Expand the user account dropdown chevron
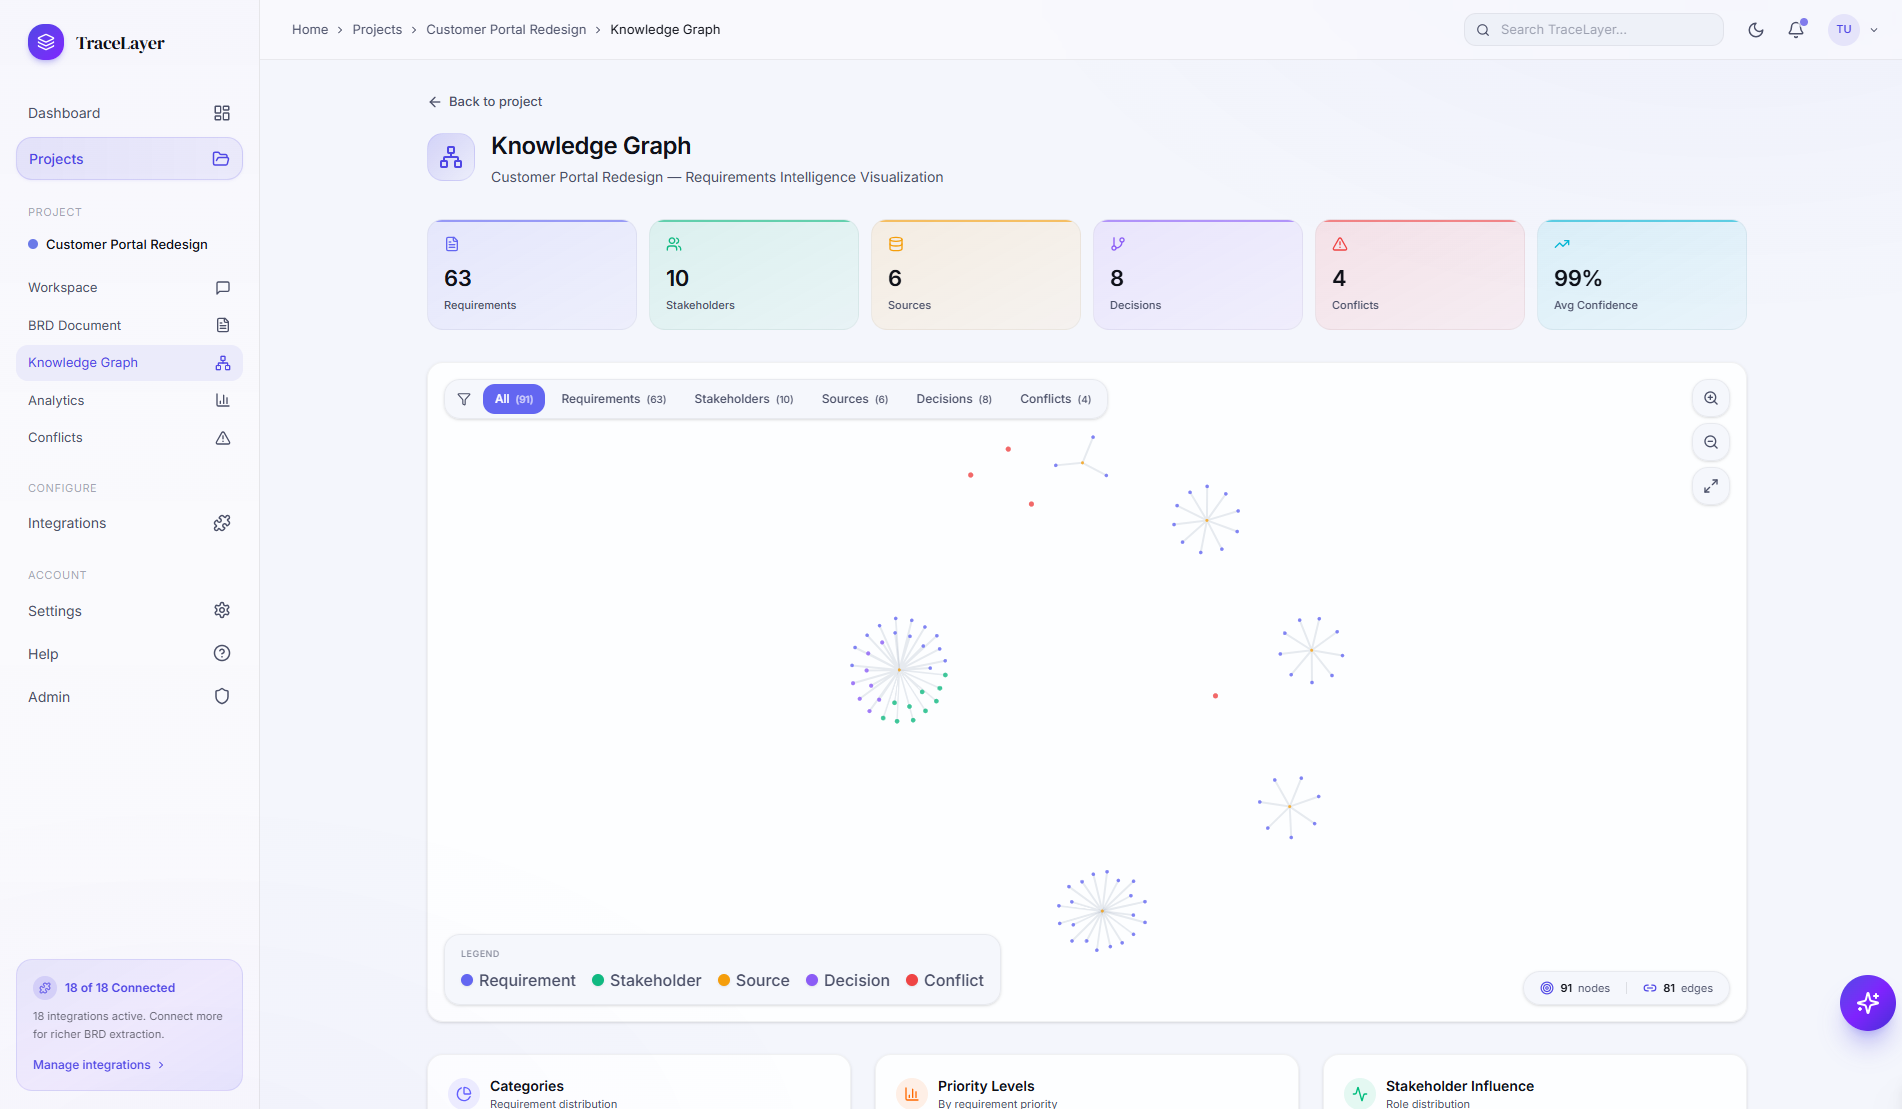The height and width of the screenshot is (1109, 1902). pos(1874,30)
